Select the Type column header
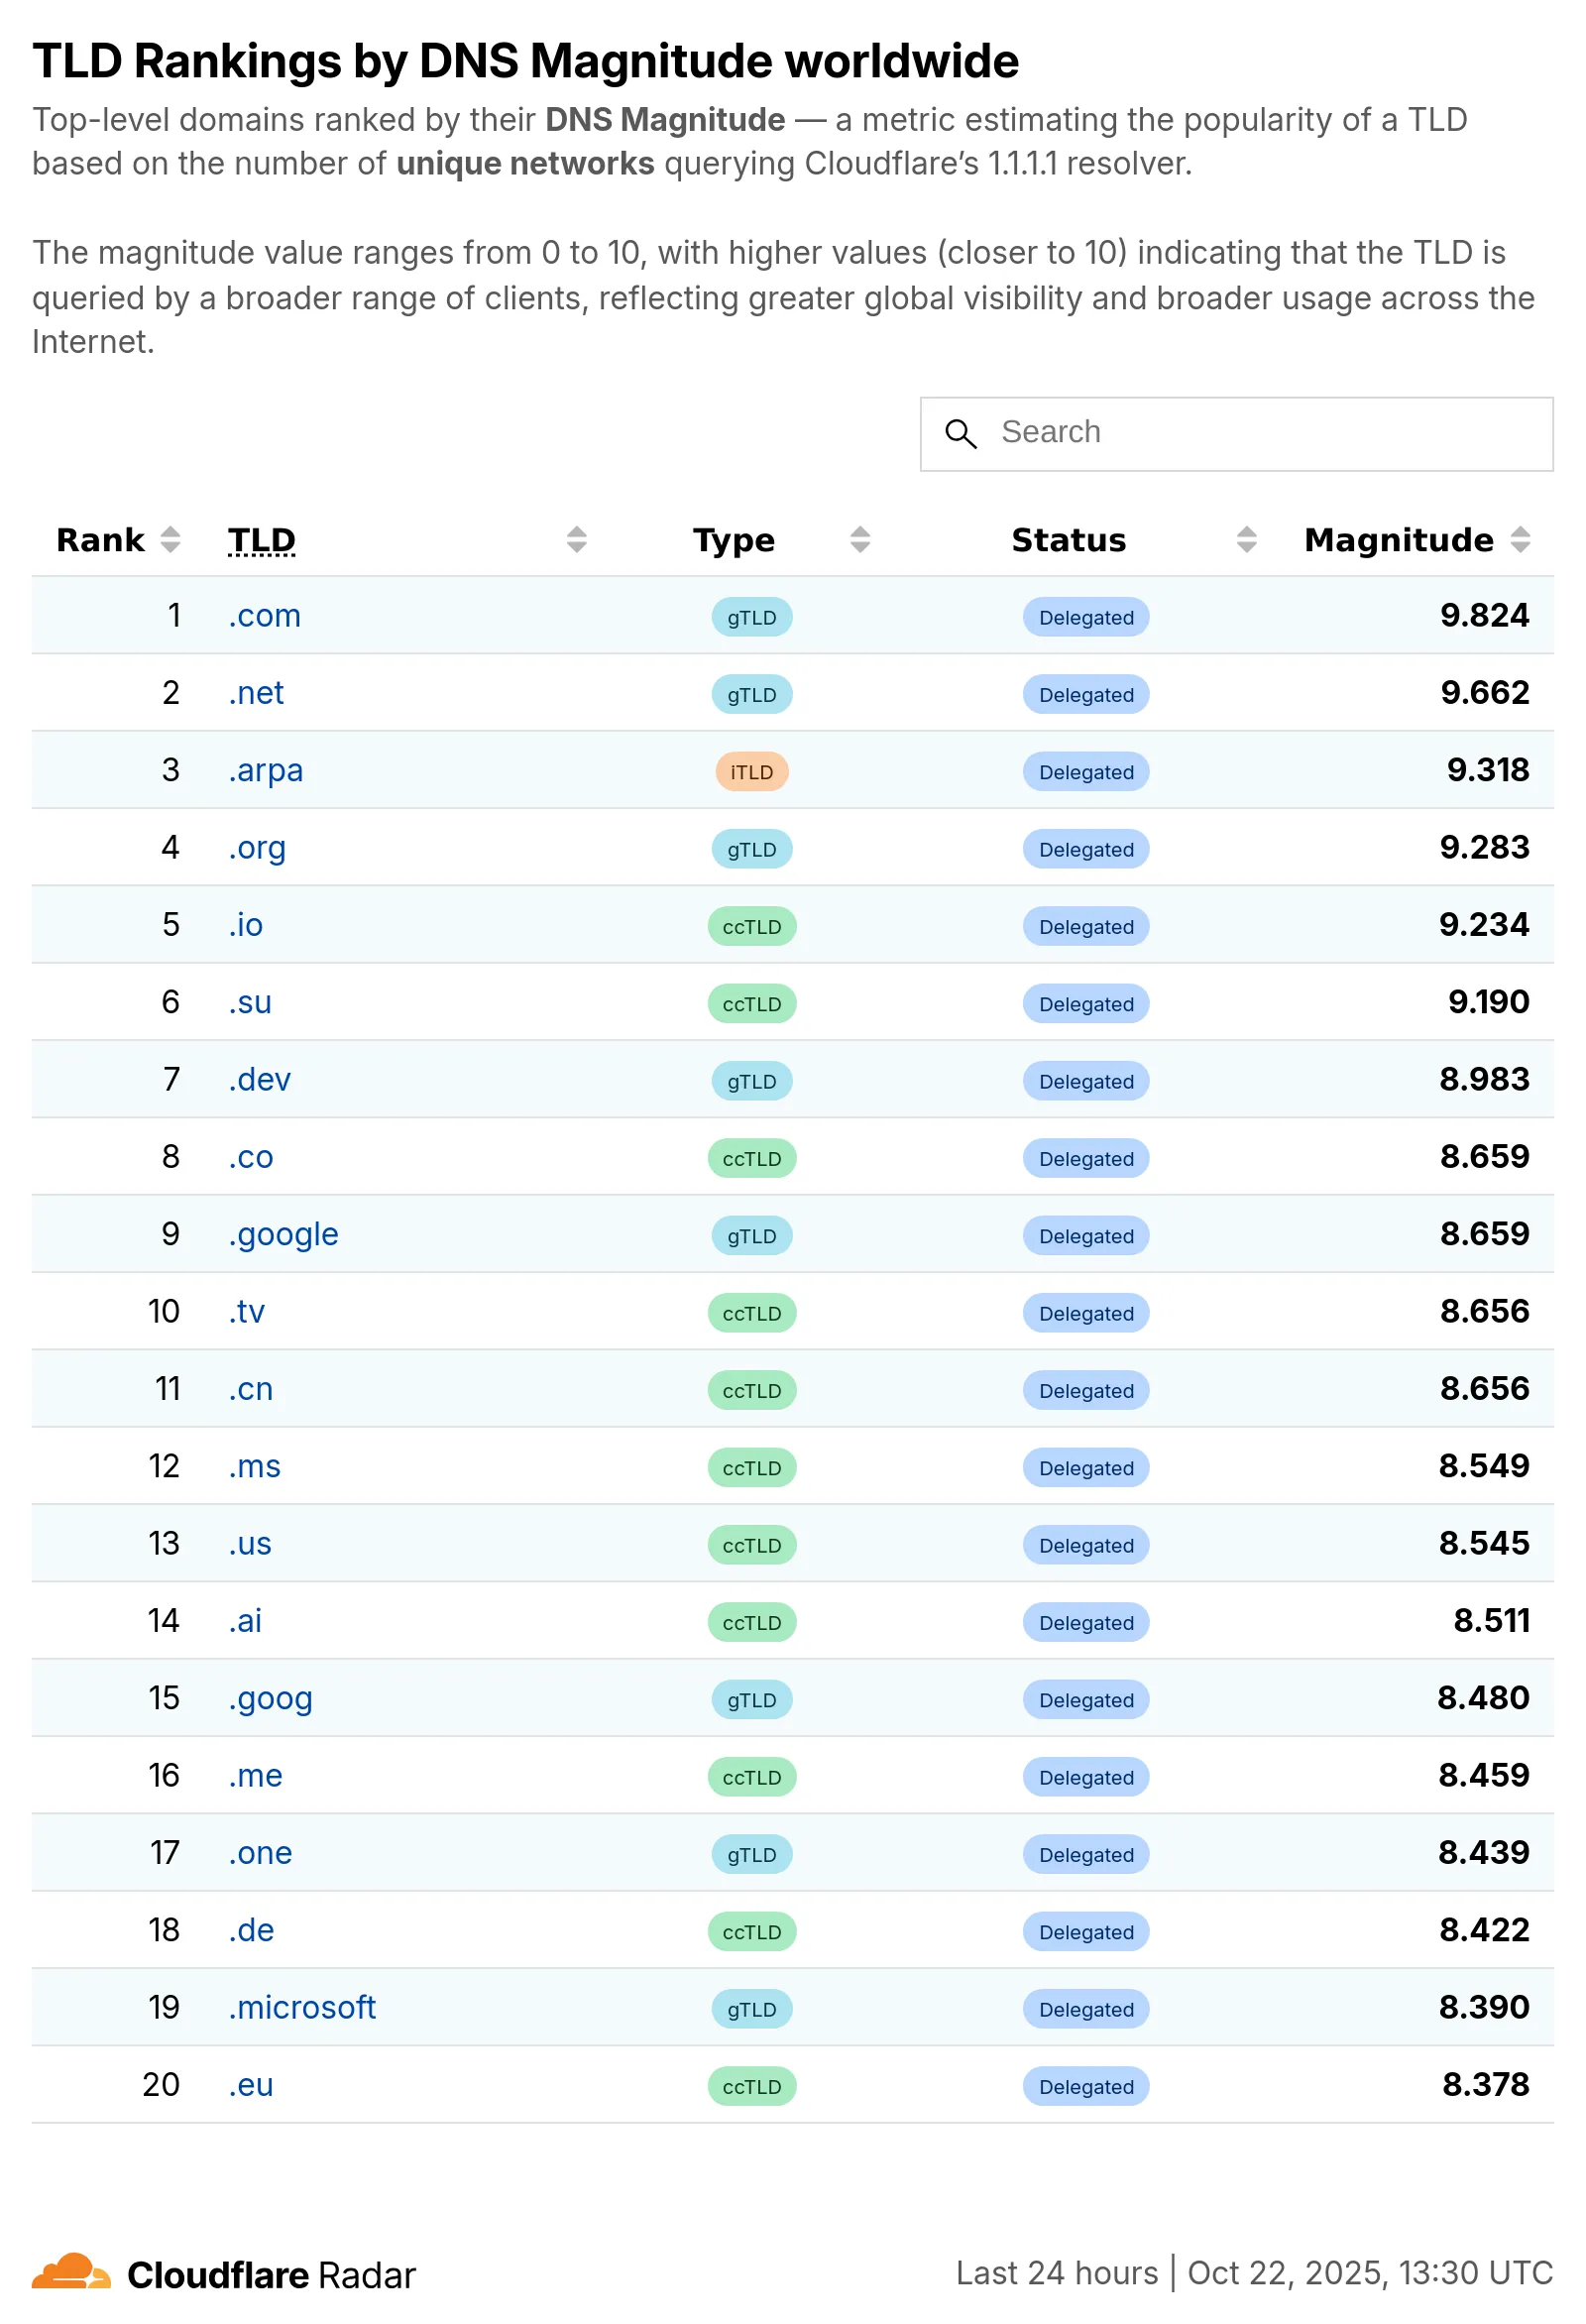This screenshot has width=1586, height=2324. point(734,539)
